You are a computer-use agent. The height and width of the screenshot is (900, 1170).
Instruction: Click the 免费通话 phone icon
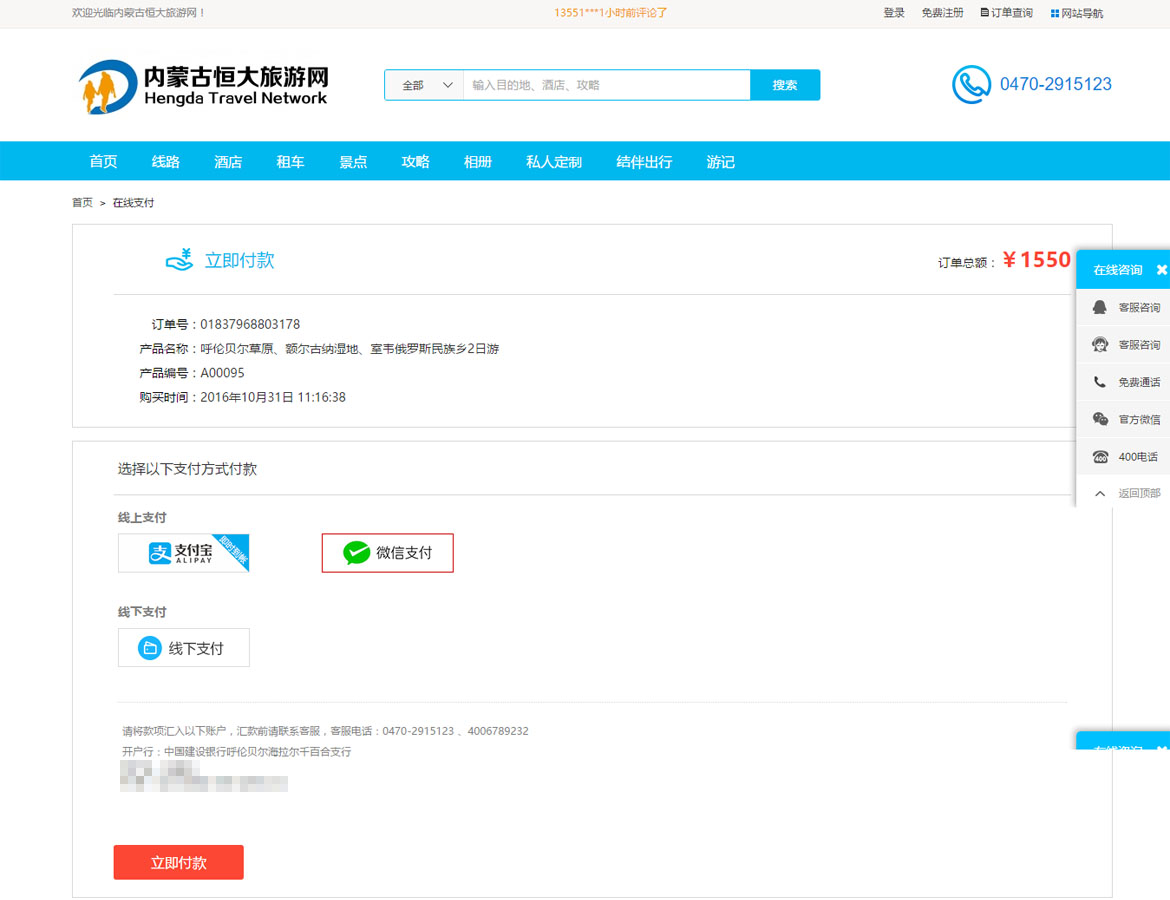coord(1100,382)
